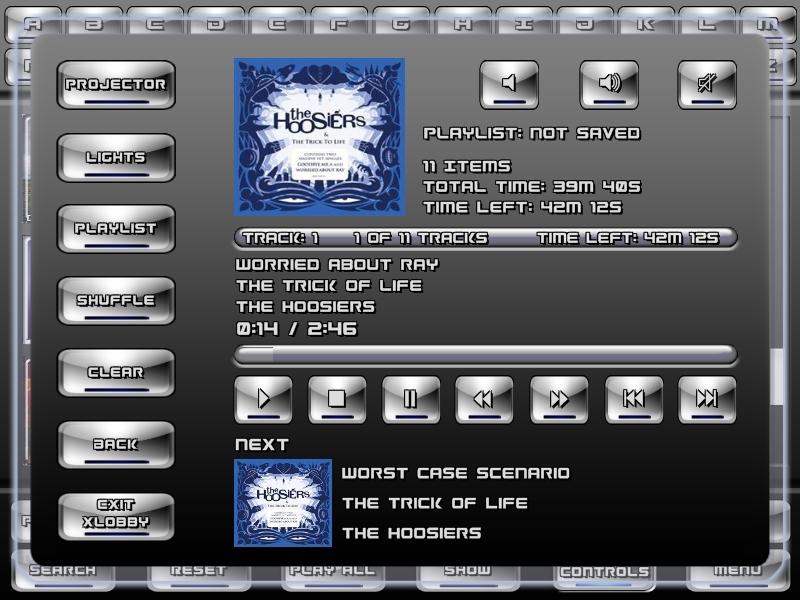This screenshot has height=600, width=800.
Task: Rewind the current track
Action: pos(484,399)
